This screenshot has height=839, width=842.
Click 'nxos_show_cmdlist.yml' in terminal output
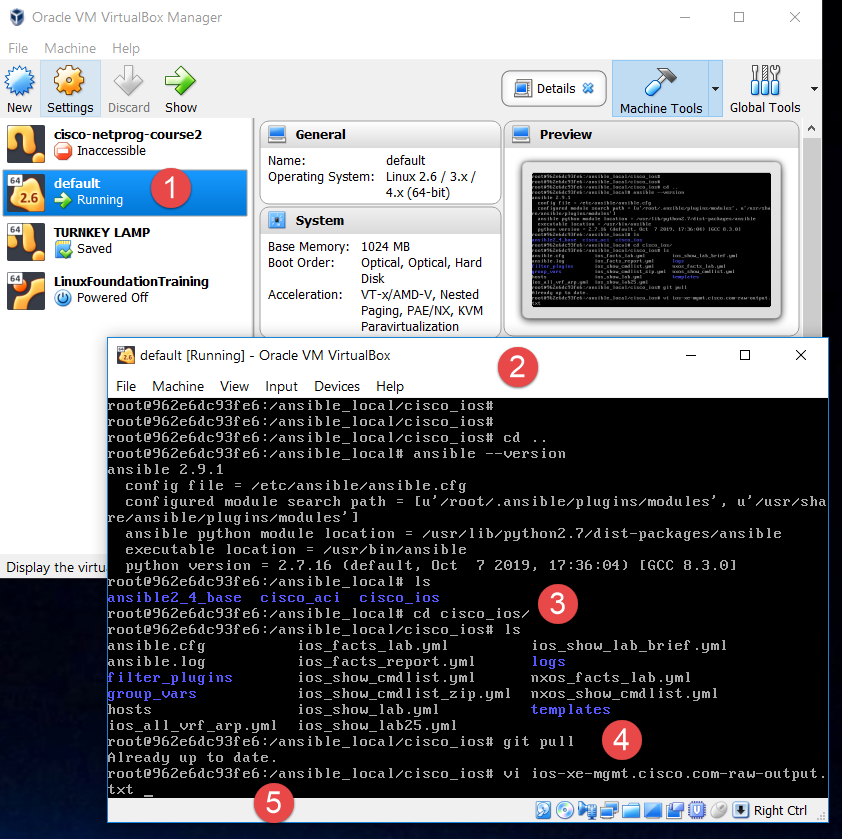click(624, 693)
